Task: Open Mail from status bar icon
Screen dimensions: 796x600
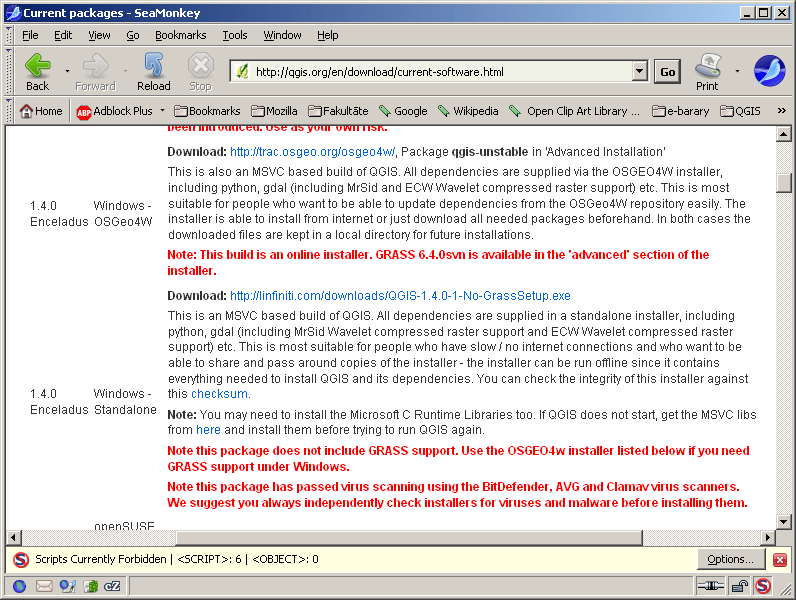Action: (x=44, y=586)
